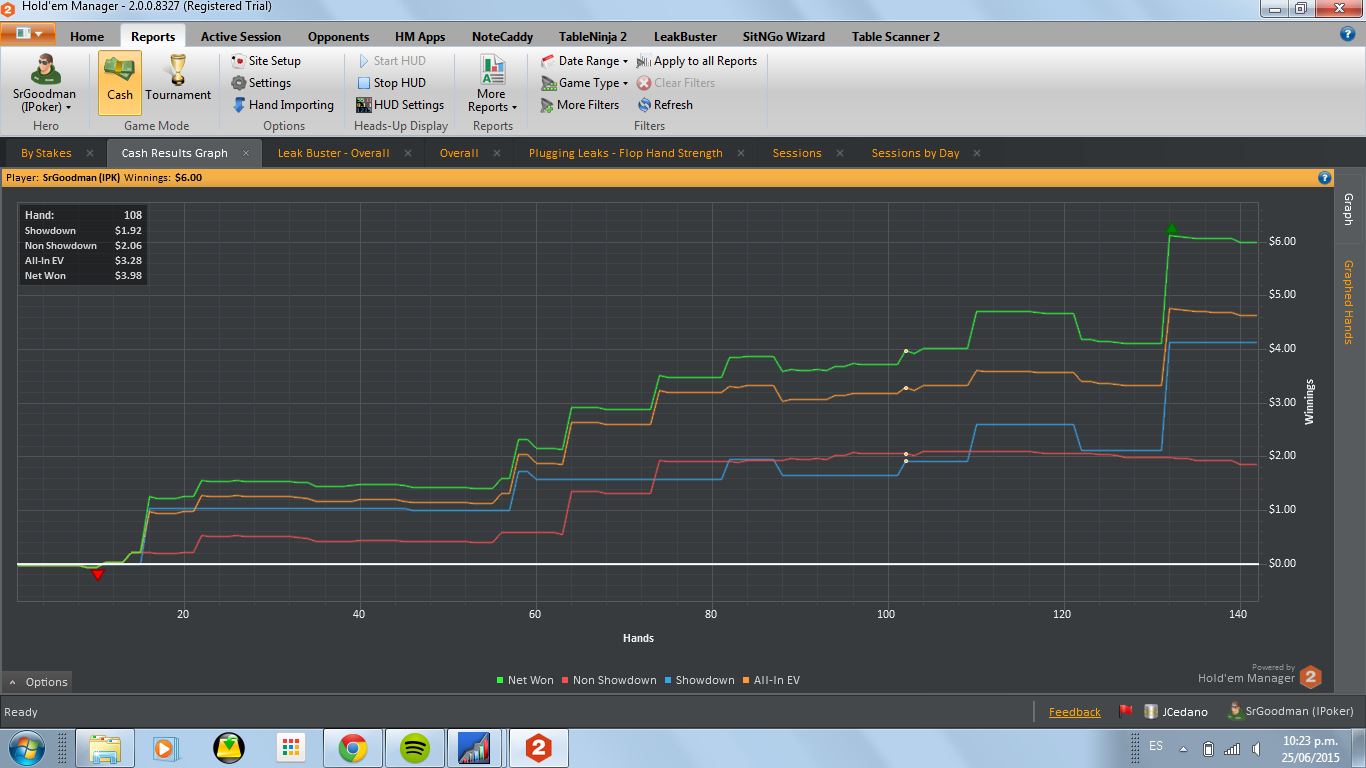This screenshot has width=1366, height=768.
Task: Open Hand Importing
Action: (x=283, y=105)
